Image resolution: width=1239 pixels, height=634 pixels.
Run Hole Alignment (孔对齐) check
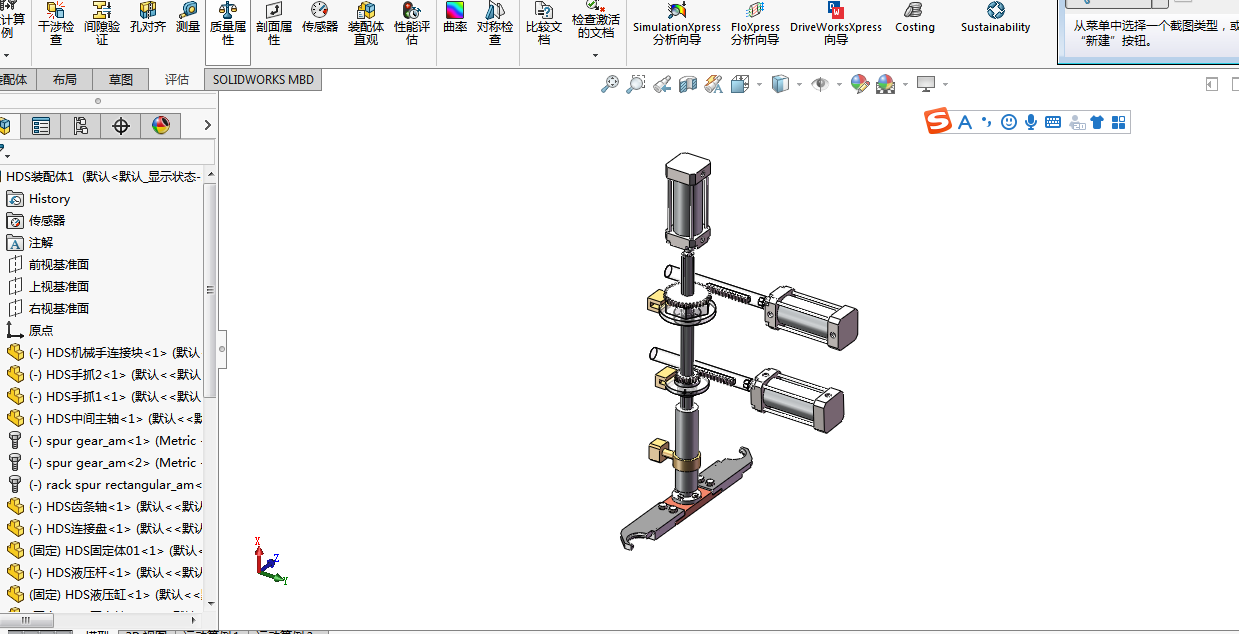(147, 18)
